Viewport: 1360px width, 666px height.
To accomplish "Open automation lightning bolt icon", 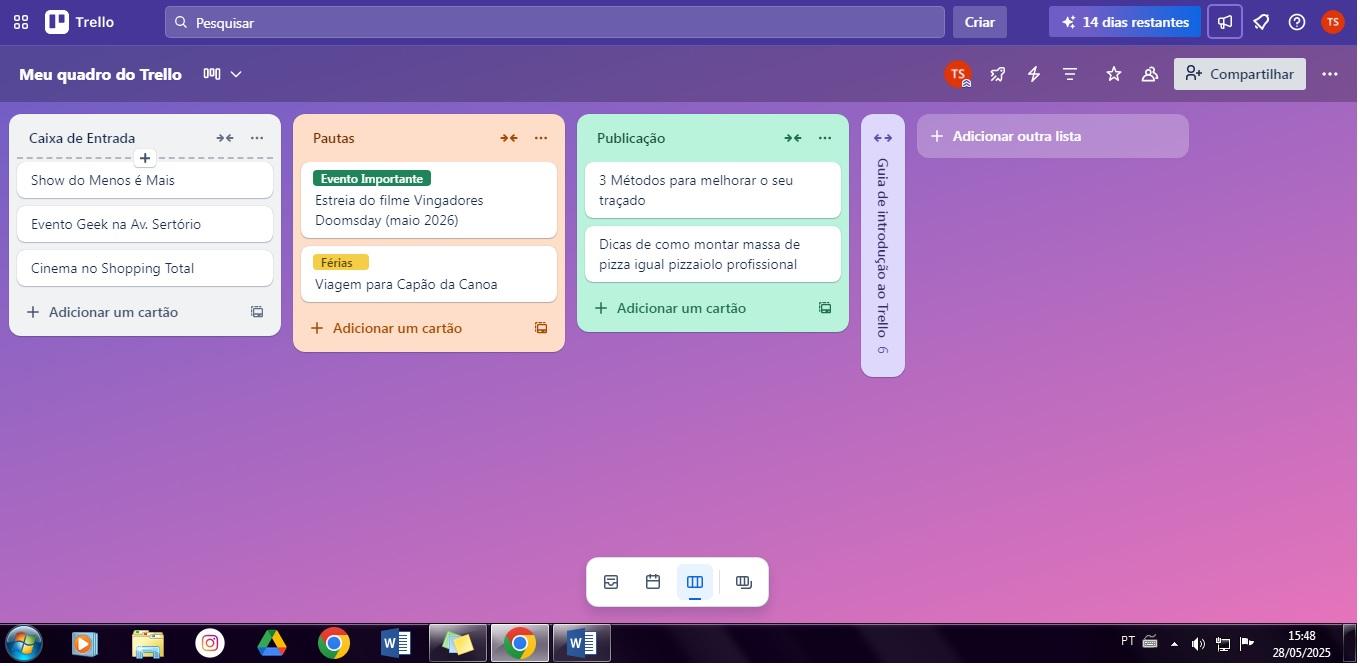I will click(1034, 74).
